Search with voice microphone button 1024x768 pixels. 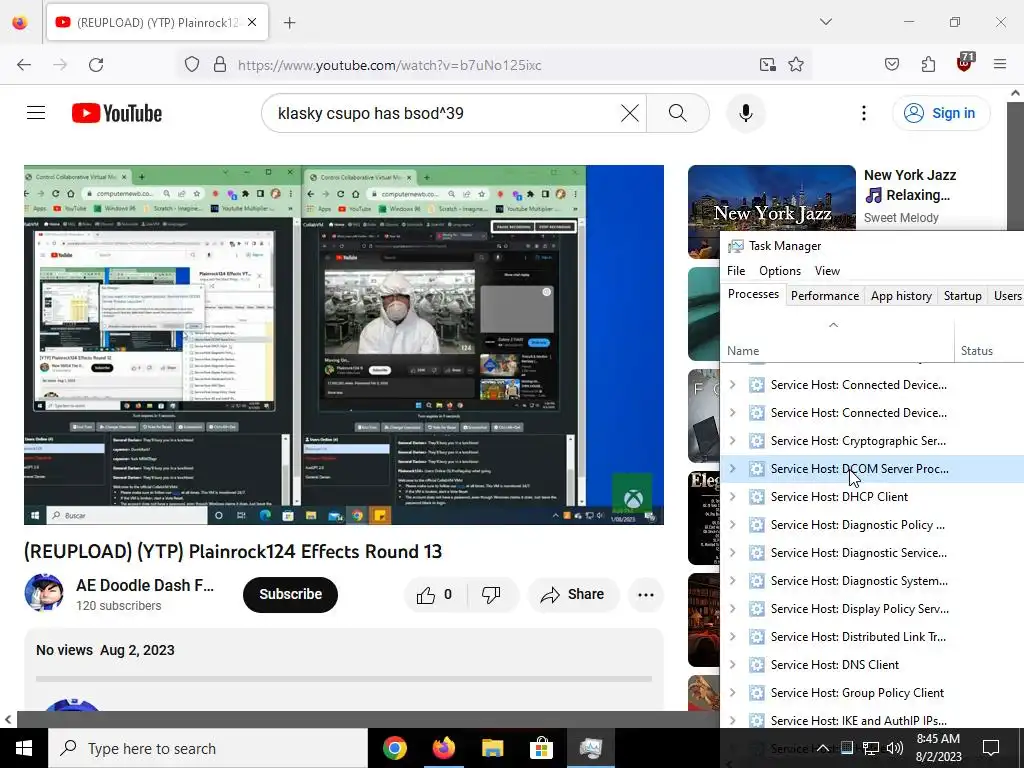tap(746, 113)
